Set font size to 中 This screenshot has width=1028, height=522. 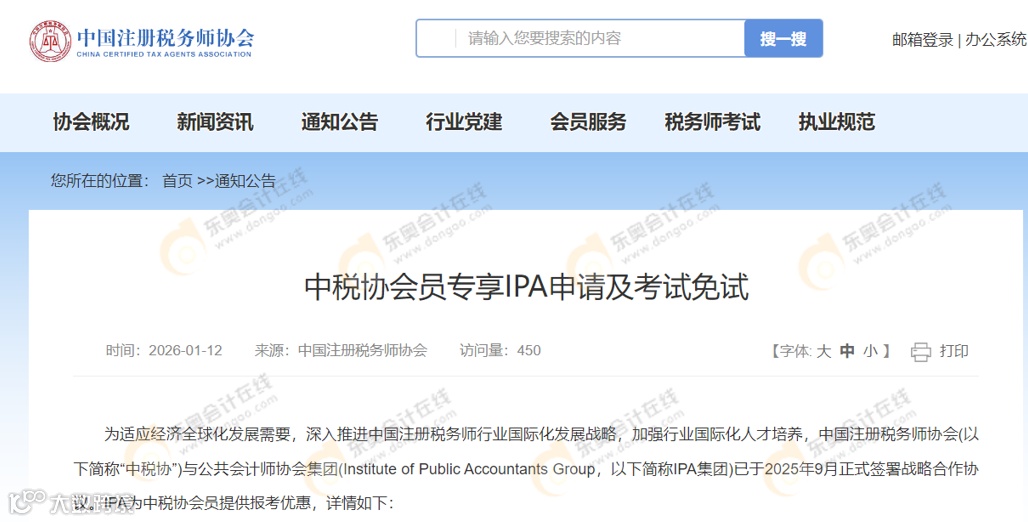coord(847,351)
